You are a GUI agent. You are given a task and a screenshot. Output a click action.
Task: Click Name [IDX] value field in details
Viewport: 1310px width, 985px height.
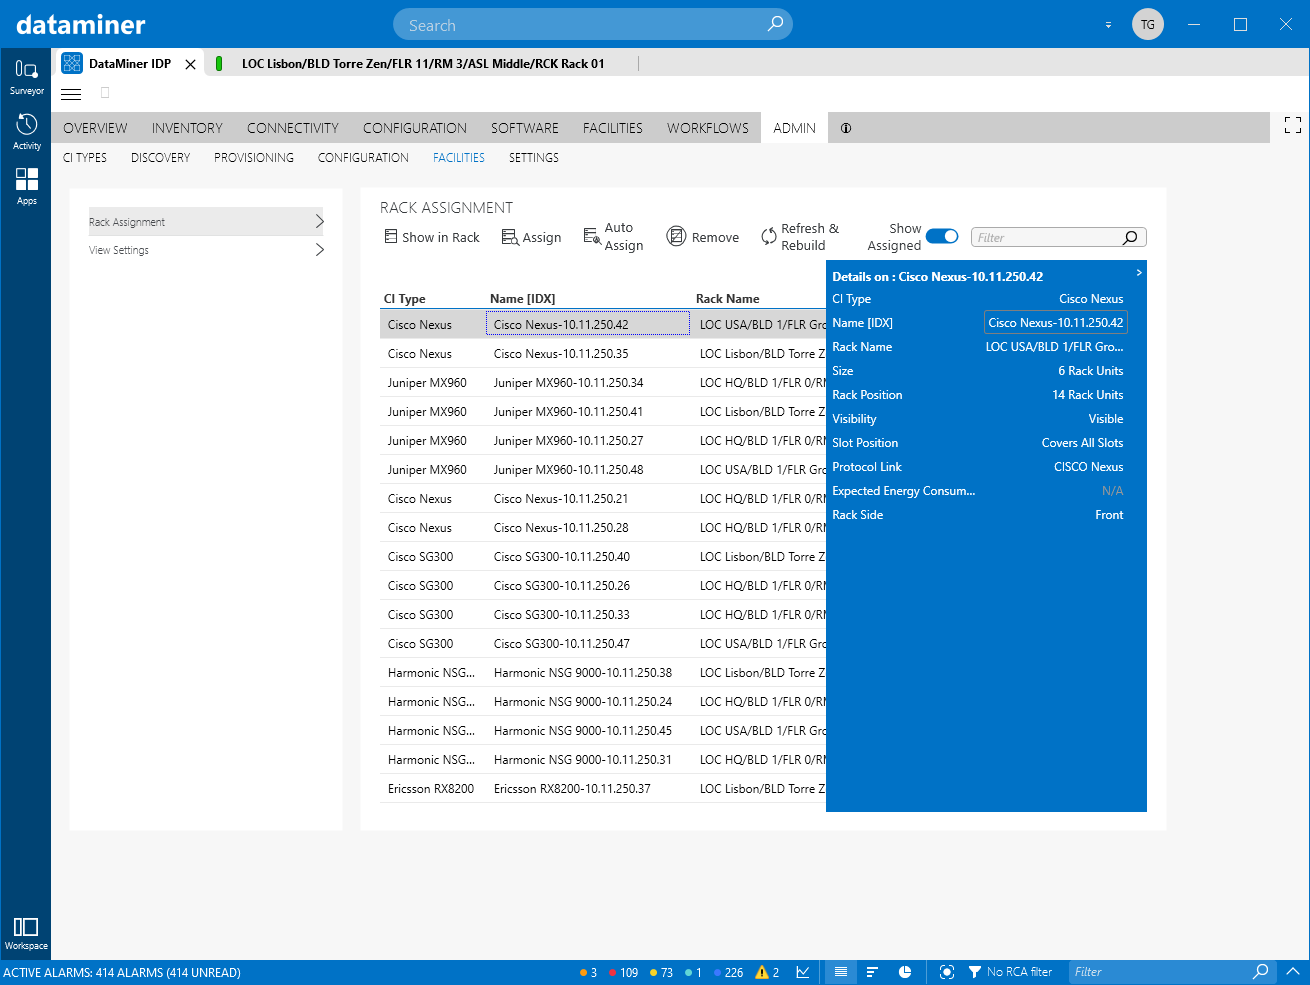(x=1056, y=323)
